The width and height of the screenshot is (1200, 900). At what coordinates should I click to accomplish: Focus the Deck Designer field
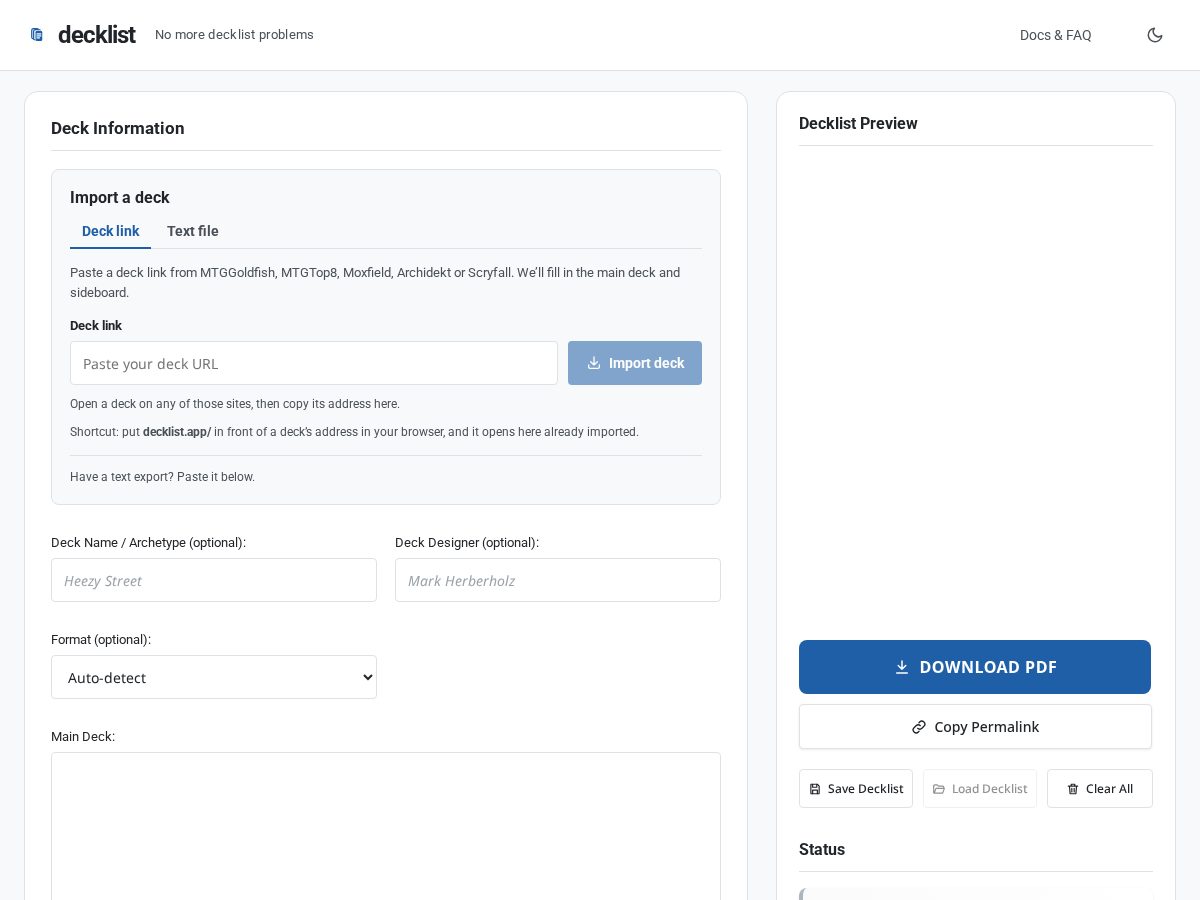point(558,580)
